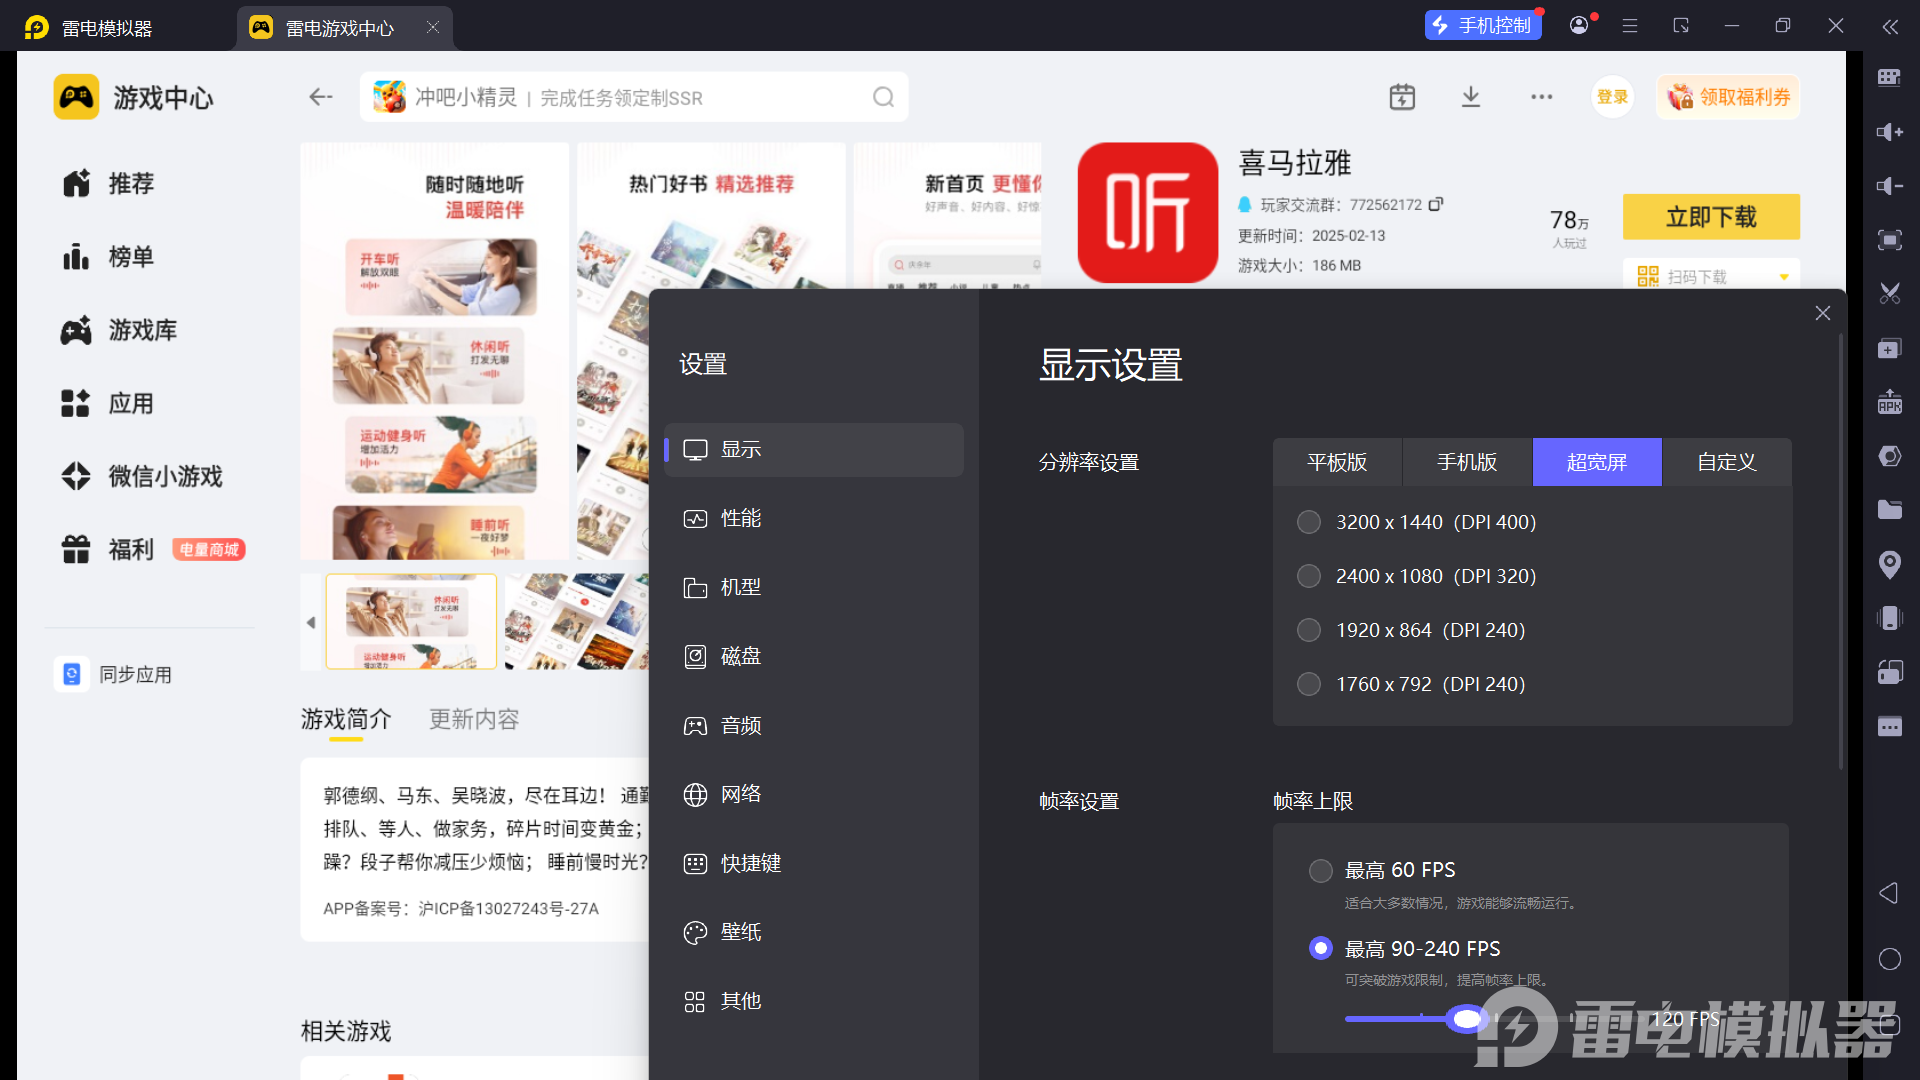The image size is (1920, 1080).
Task: Click the previous screenshot arrow in thumbnail strip
Action: (311, 622)
